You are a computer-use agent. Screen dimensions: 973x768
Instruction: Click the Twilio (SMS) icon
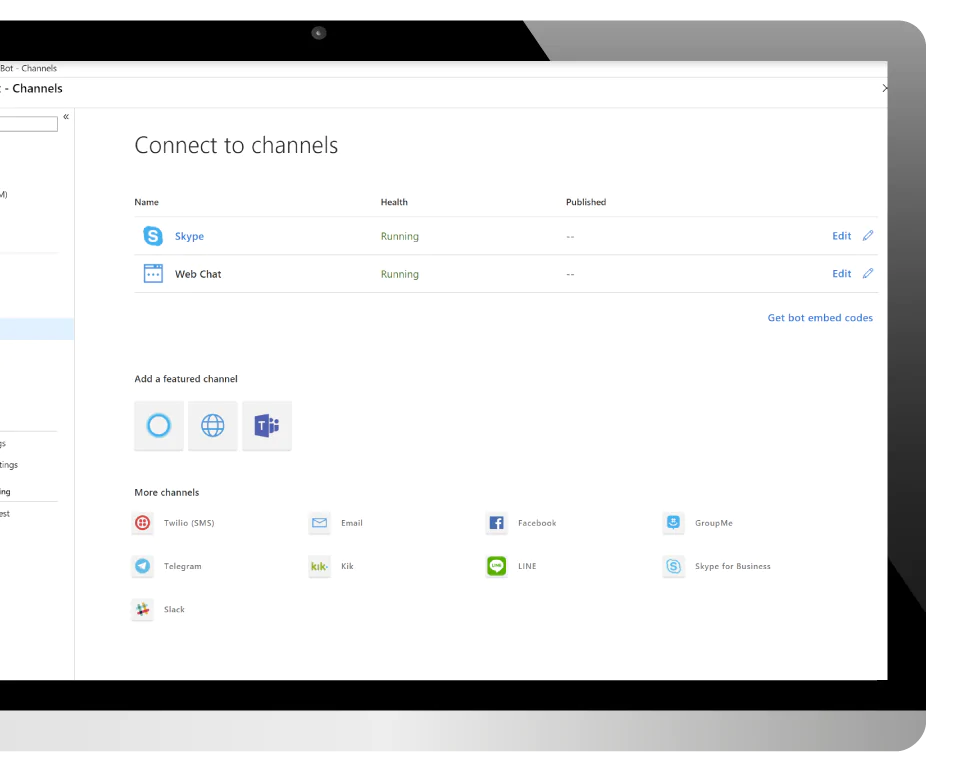[x=143, y=523]
